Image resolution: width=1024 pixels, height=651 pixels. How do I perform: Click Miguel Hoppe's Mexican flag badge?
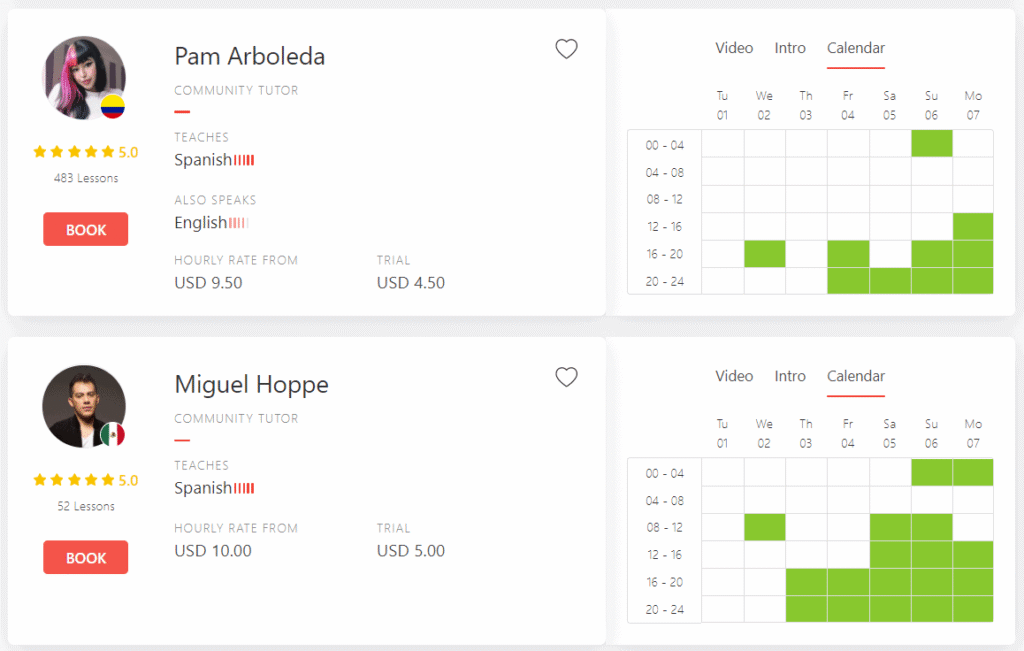[112, 434]
